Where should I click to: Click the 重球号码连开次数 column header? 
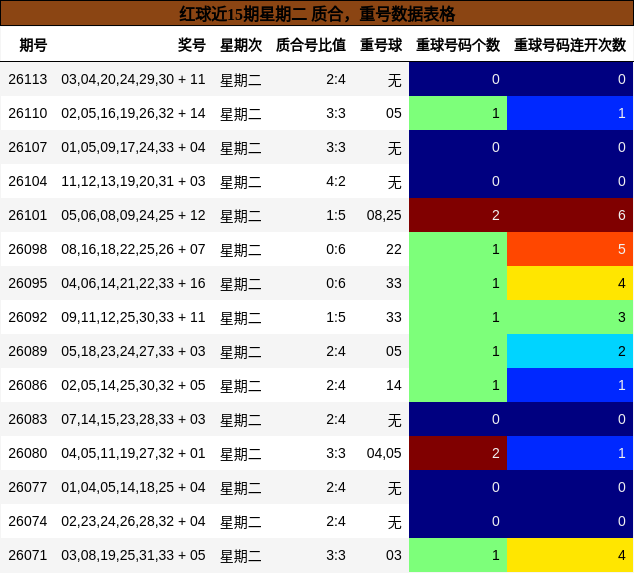tap(570, 45)
